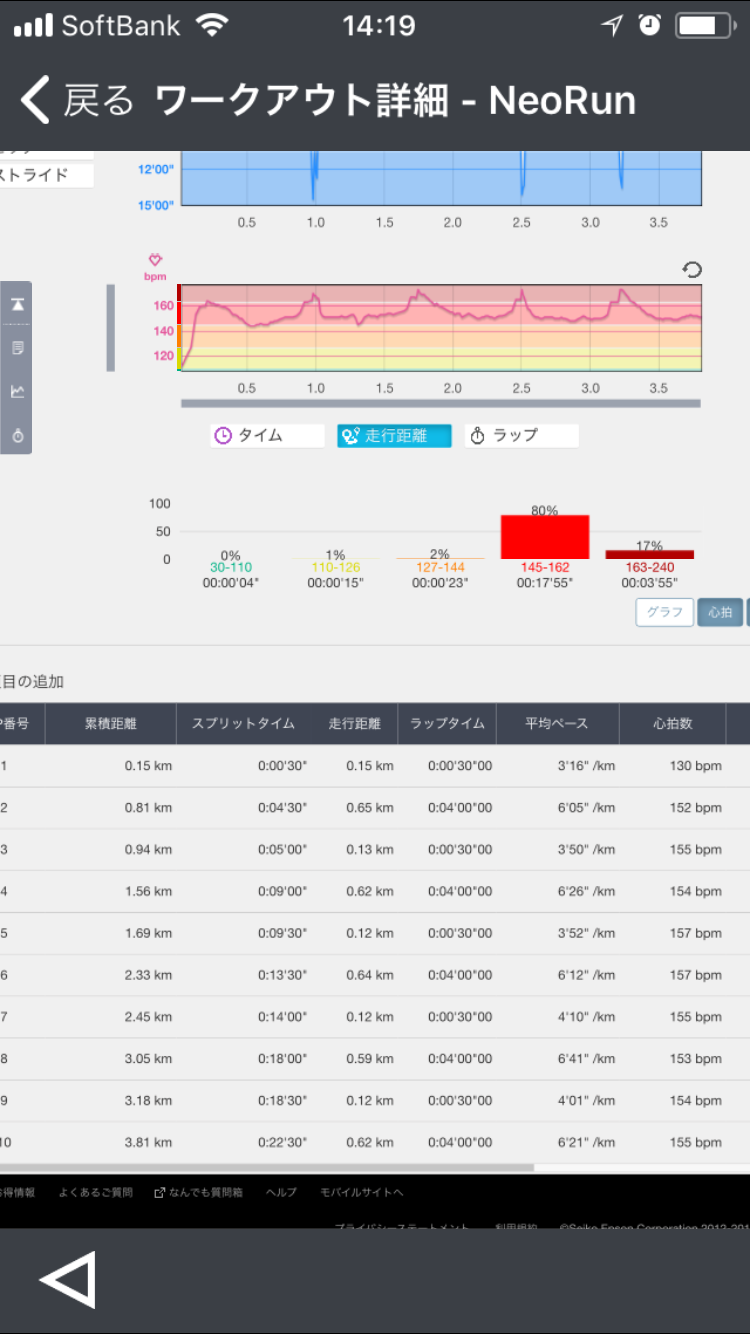Click the lap table horizontal scrollbar
The image size is (750, 1334).
(x=267, y=1167)
